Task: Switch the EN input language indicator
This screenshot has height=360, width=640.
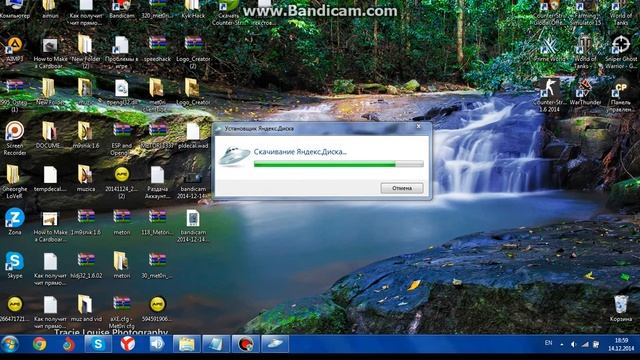Action: pos(549,343)
